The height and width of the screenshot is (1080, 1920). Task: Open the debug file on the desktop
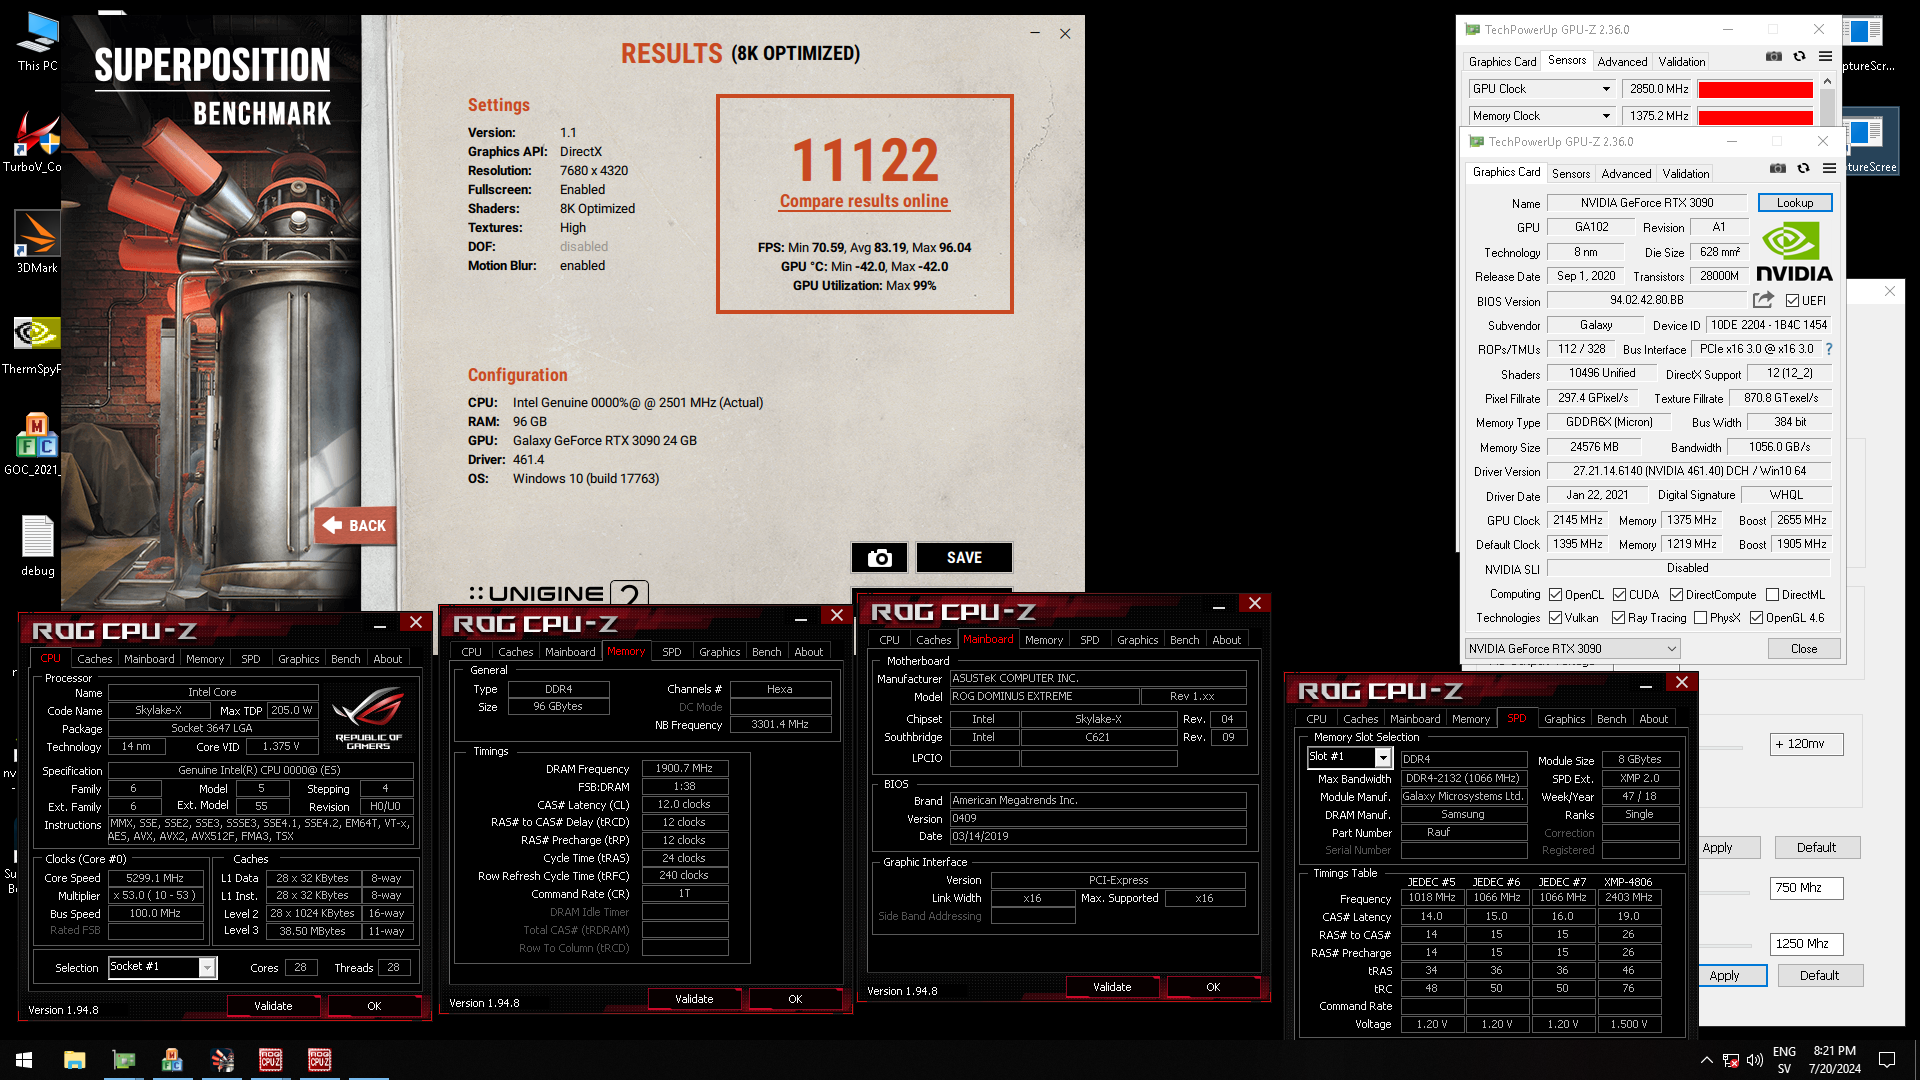click(37, 546)
